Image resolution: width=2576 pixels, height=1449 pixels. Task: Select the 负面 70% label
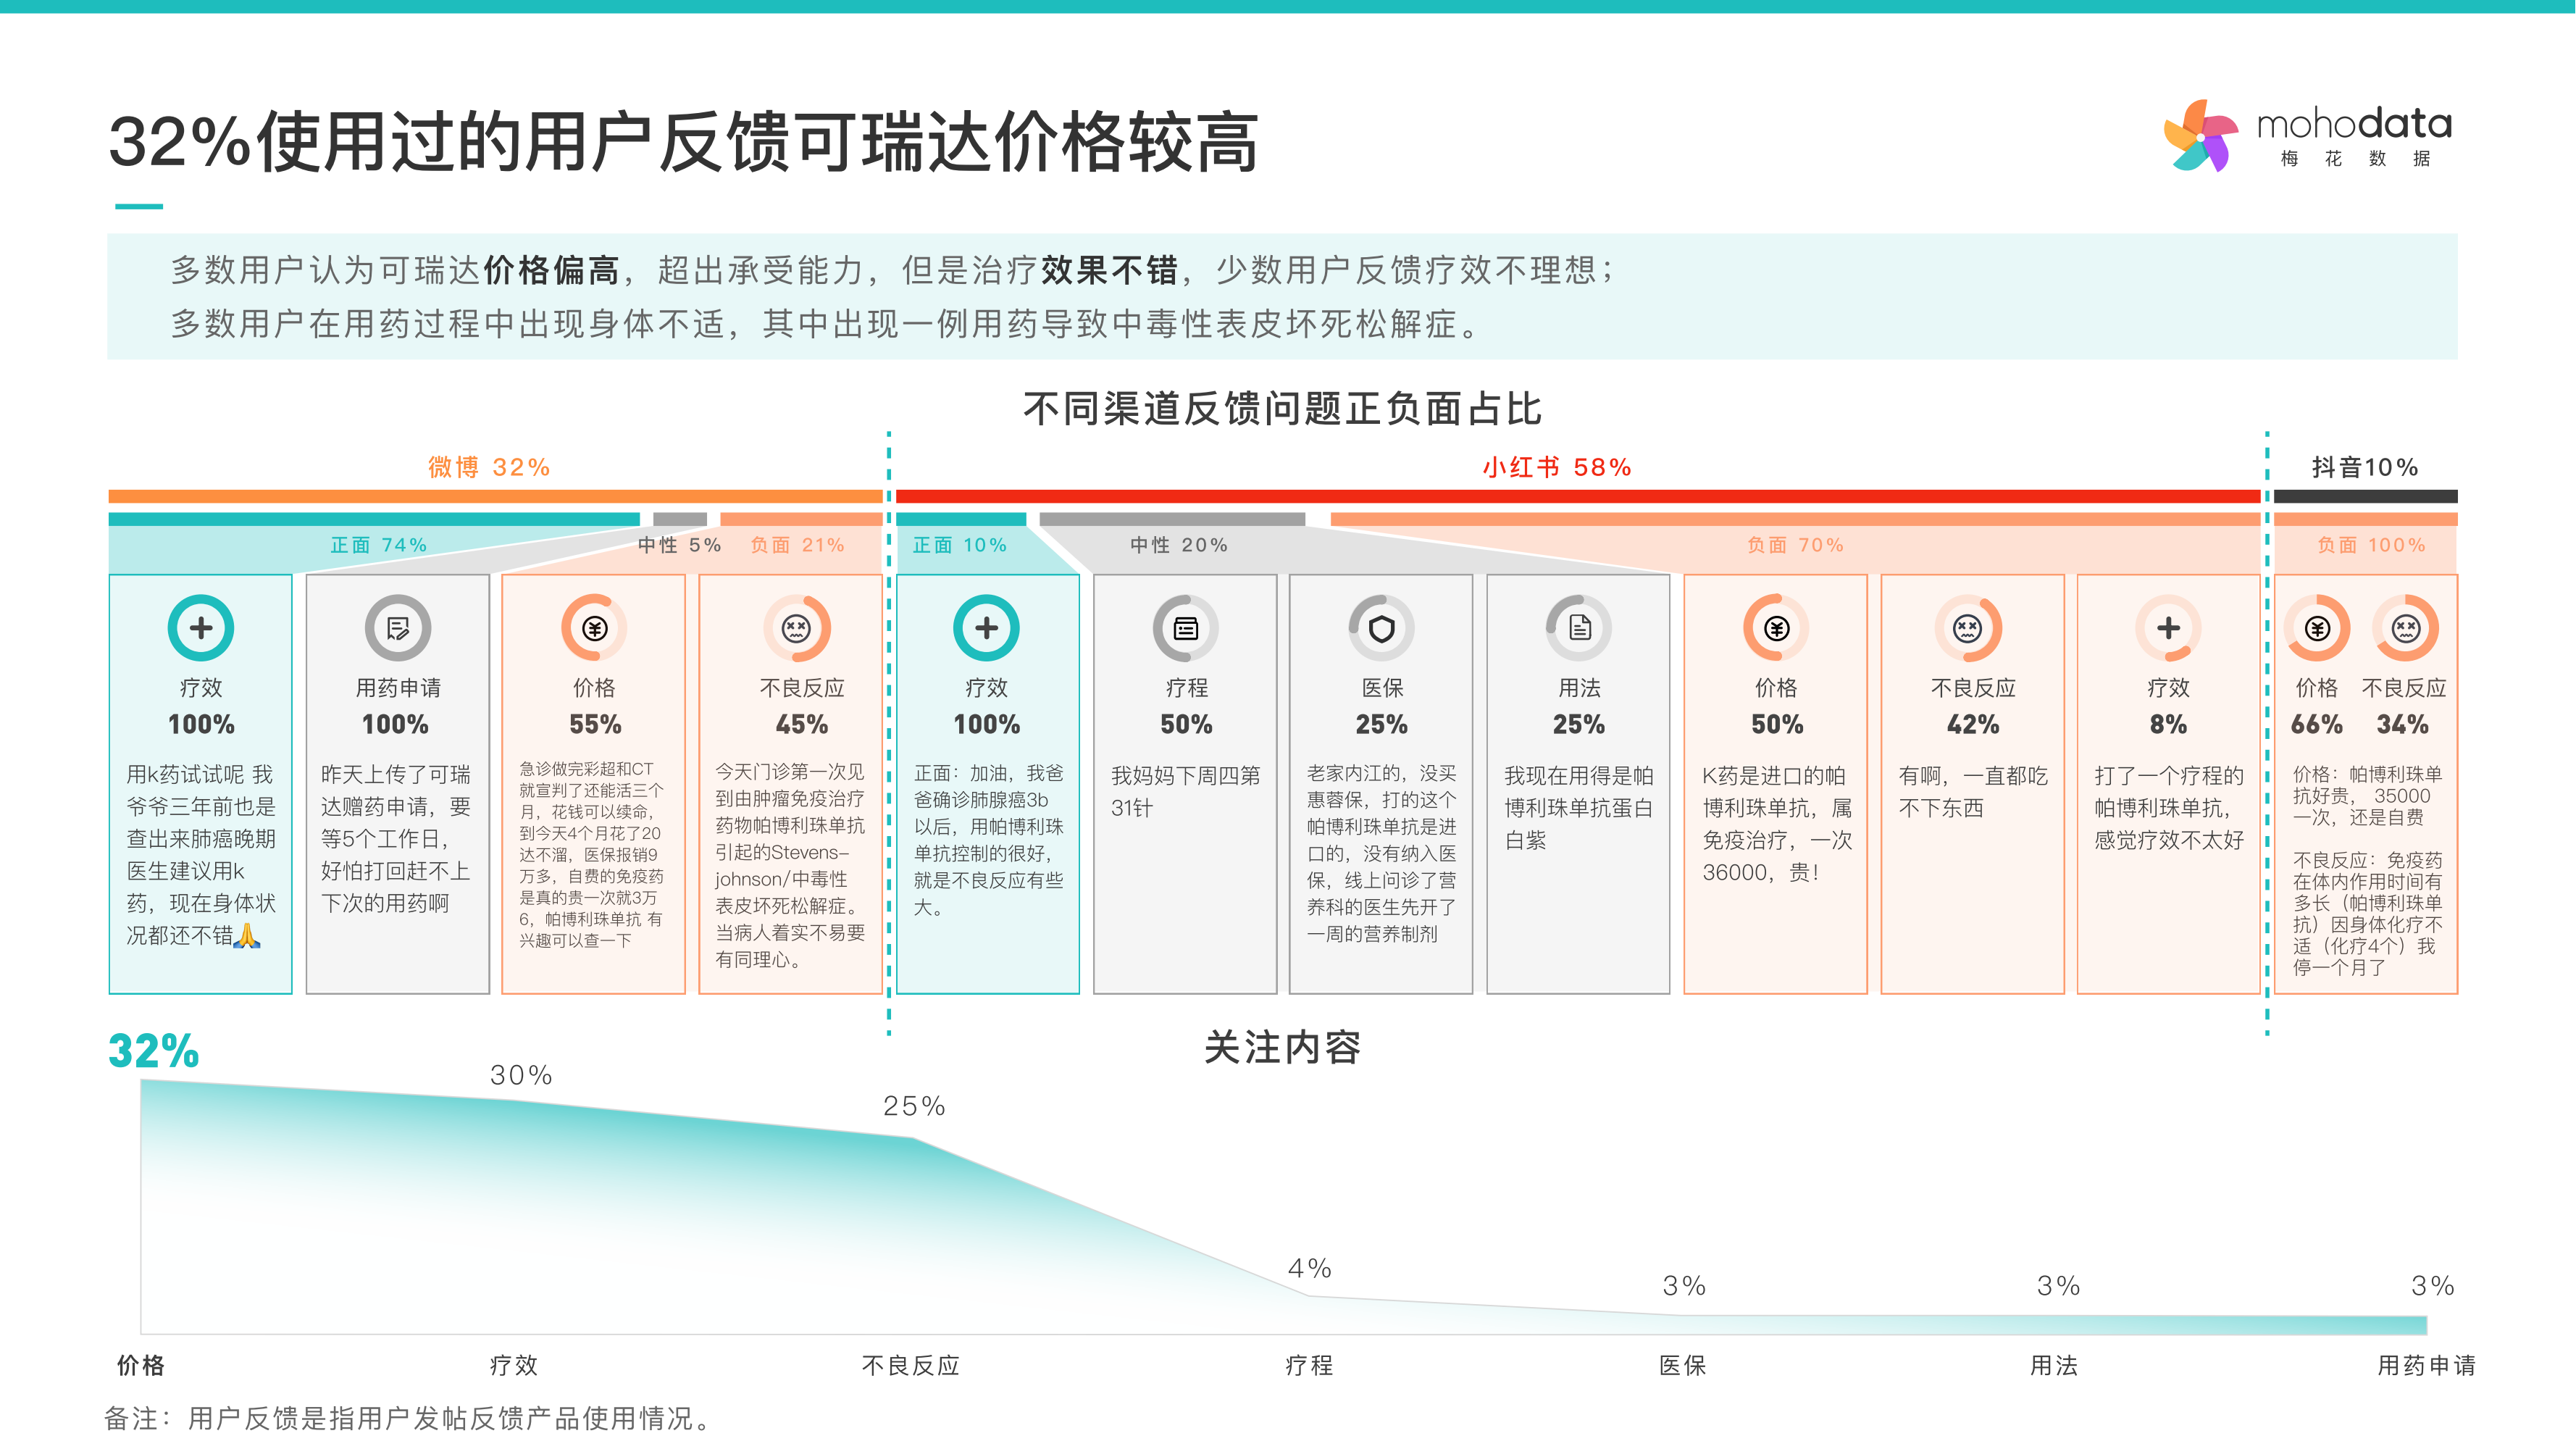[x=1796, y=545]
